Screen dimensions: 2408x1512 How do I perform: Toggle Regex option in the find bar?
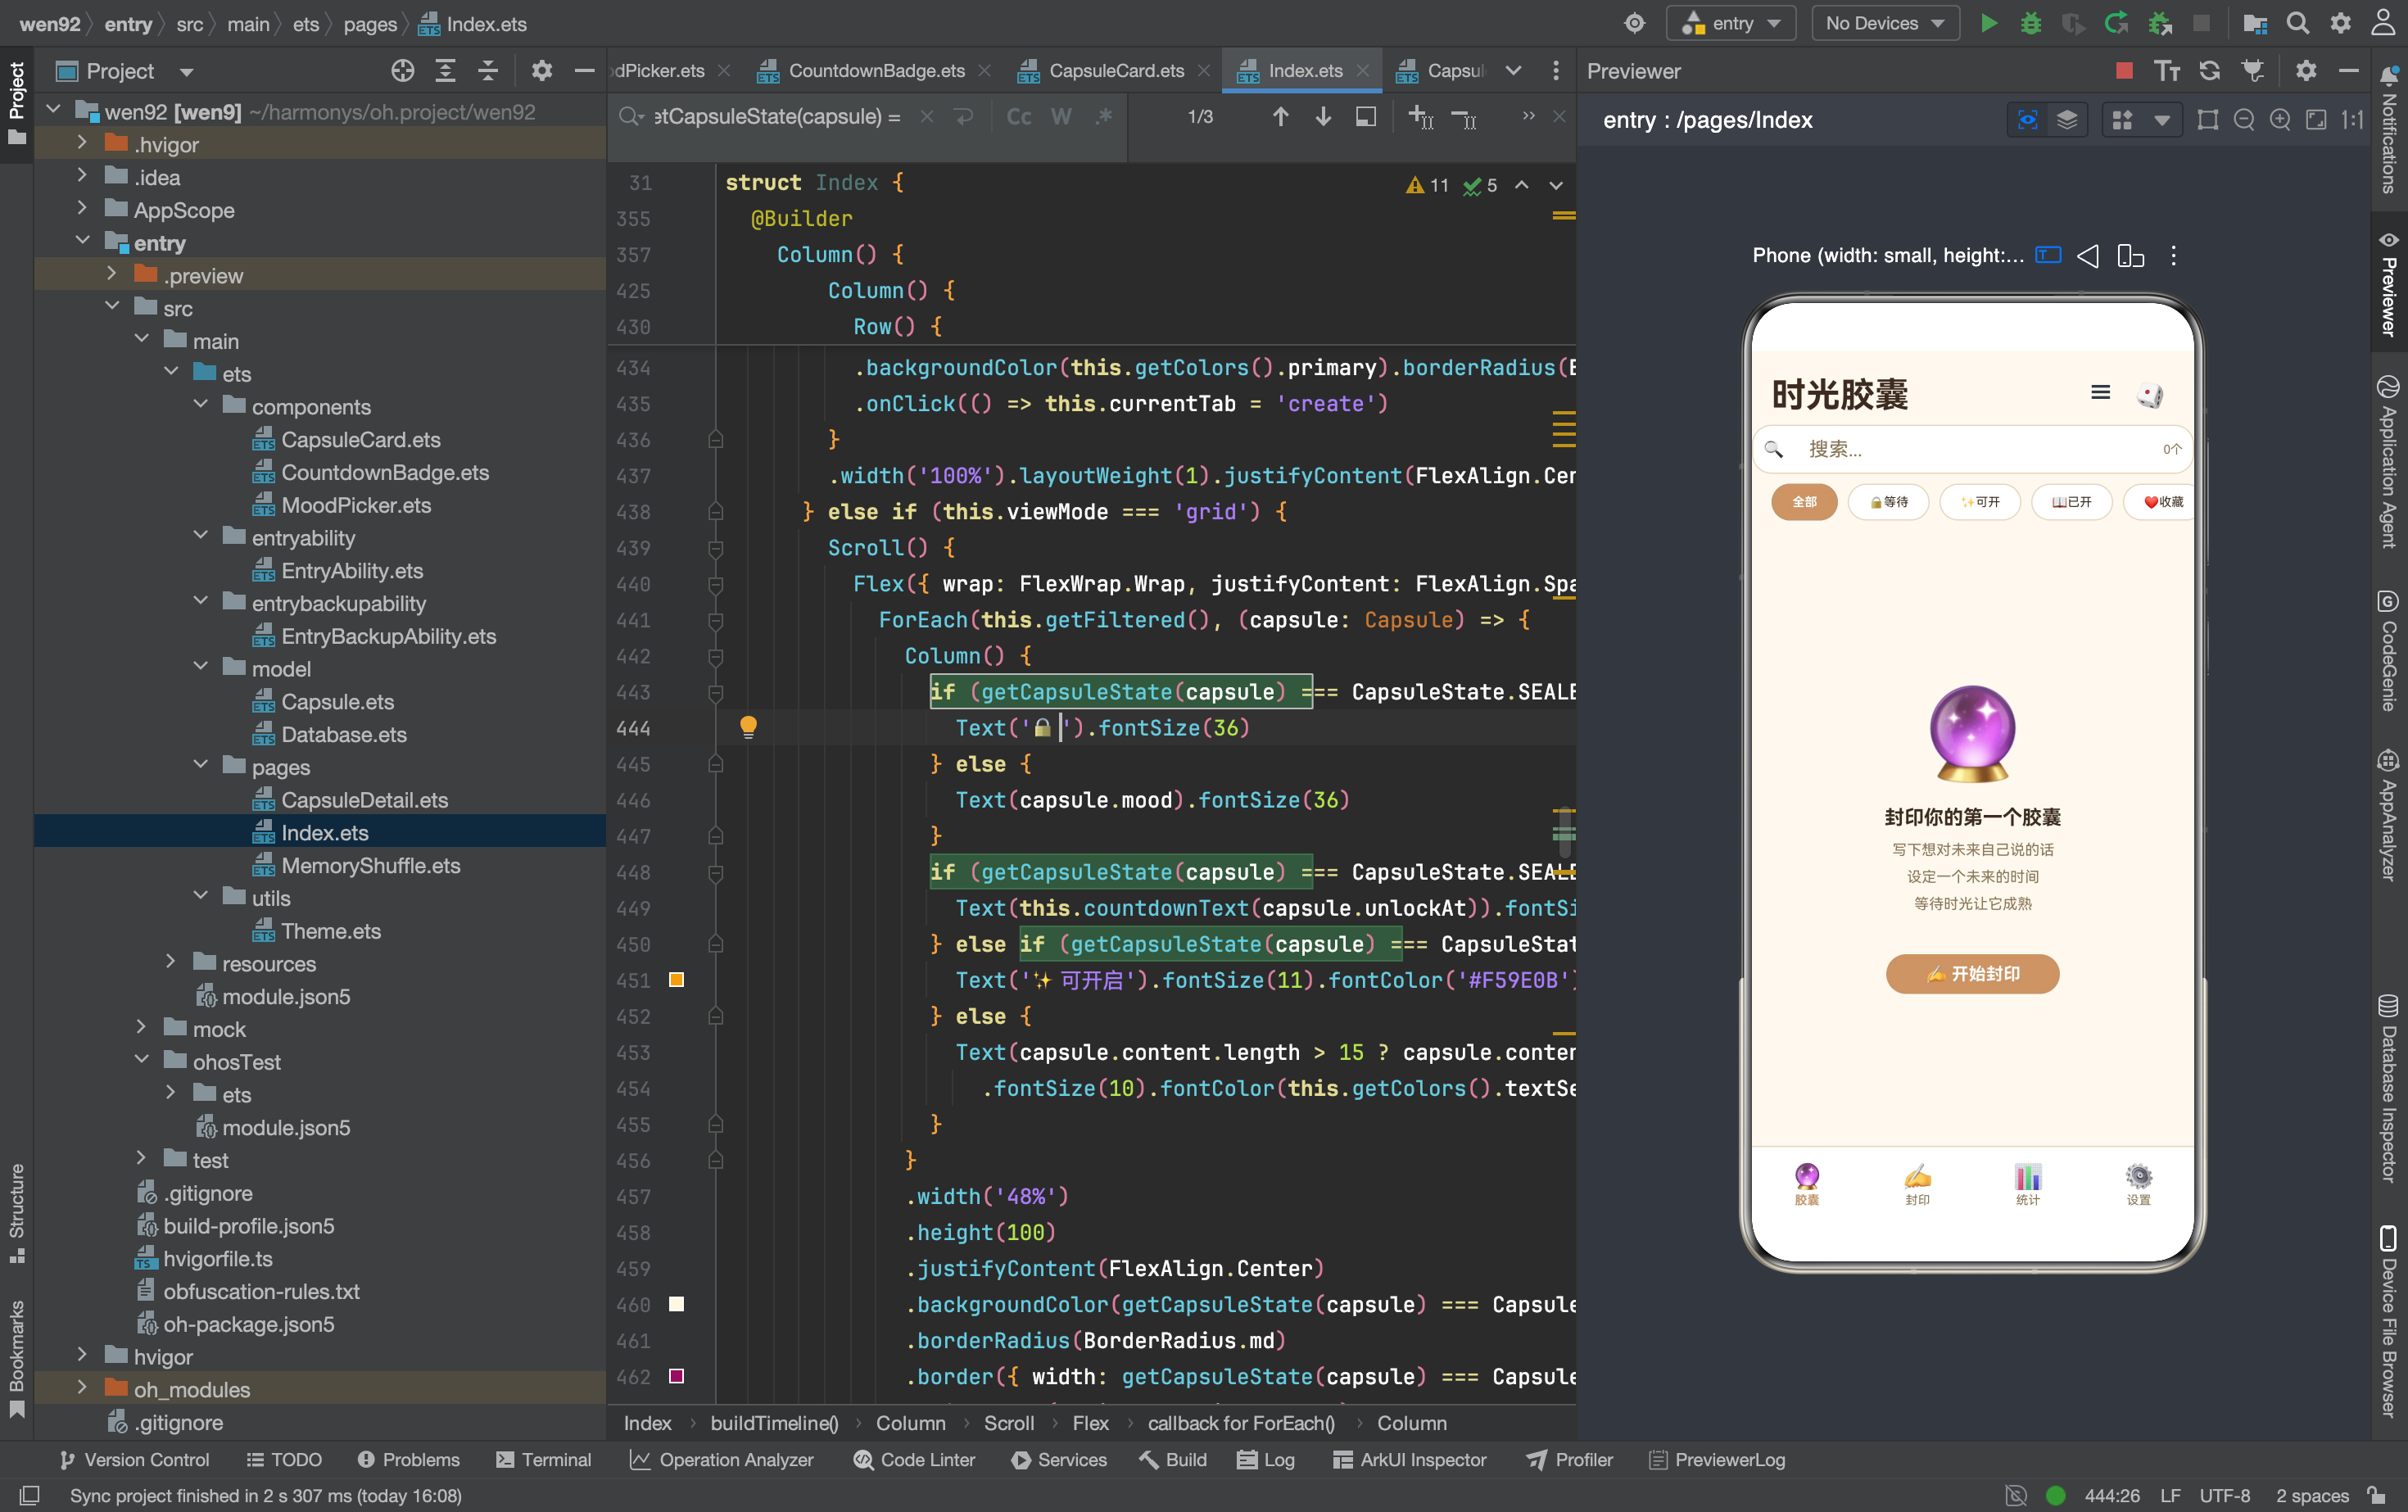1103,117
